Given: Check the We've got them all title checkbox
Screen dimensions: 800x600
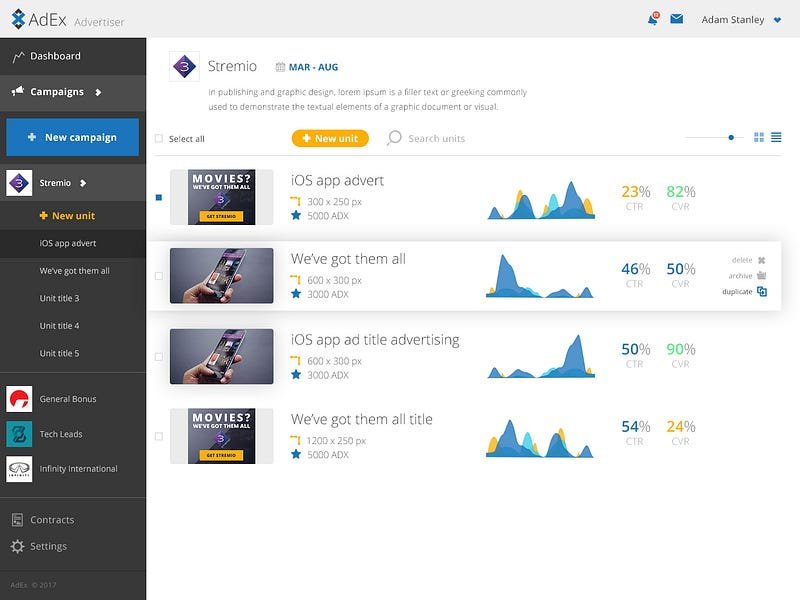Looking at the screenshot, I should pos(159,436).
